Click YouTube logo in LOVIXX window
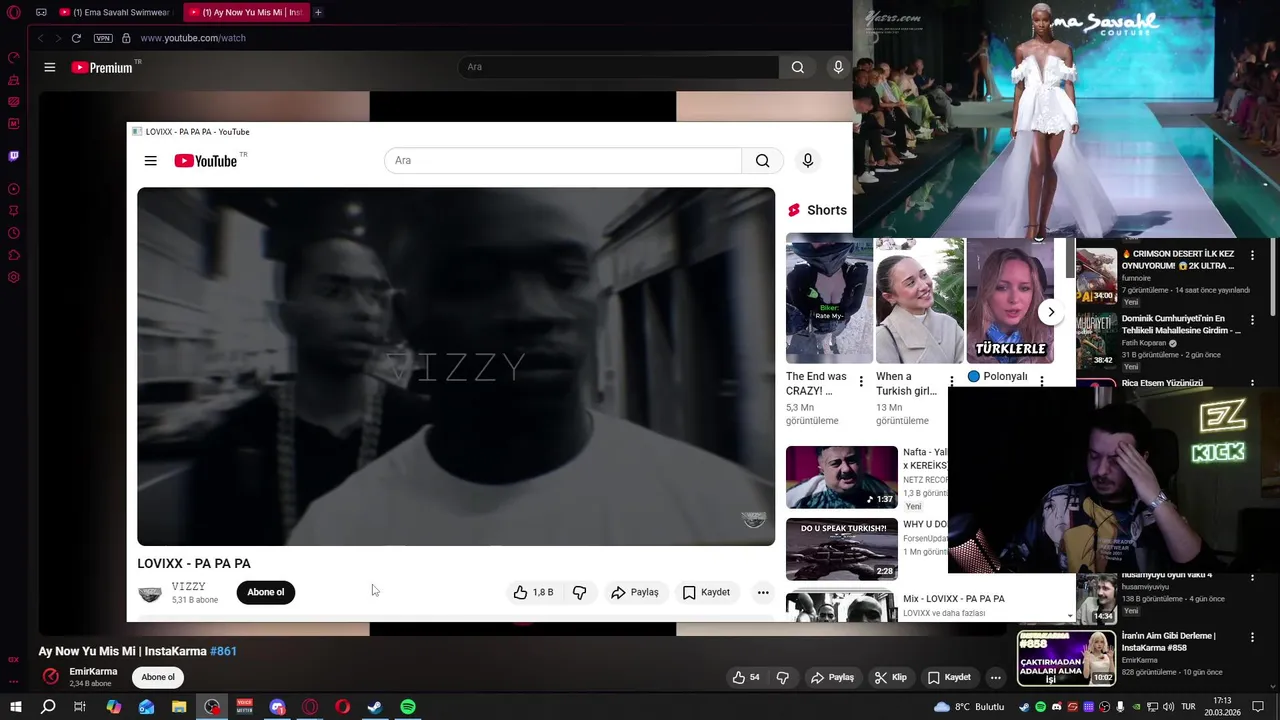This screenshot has height=720, width=1280. point(206,161)
